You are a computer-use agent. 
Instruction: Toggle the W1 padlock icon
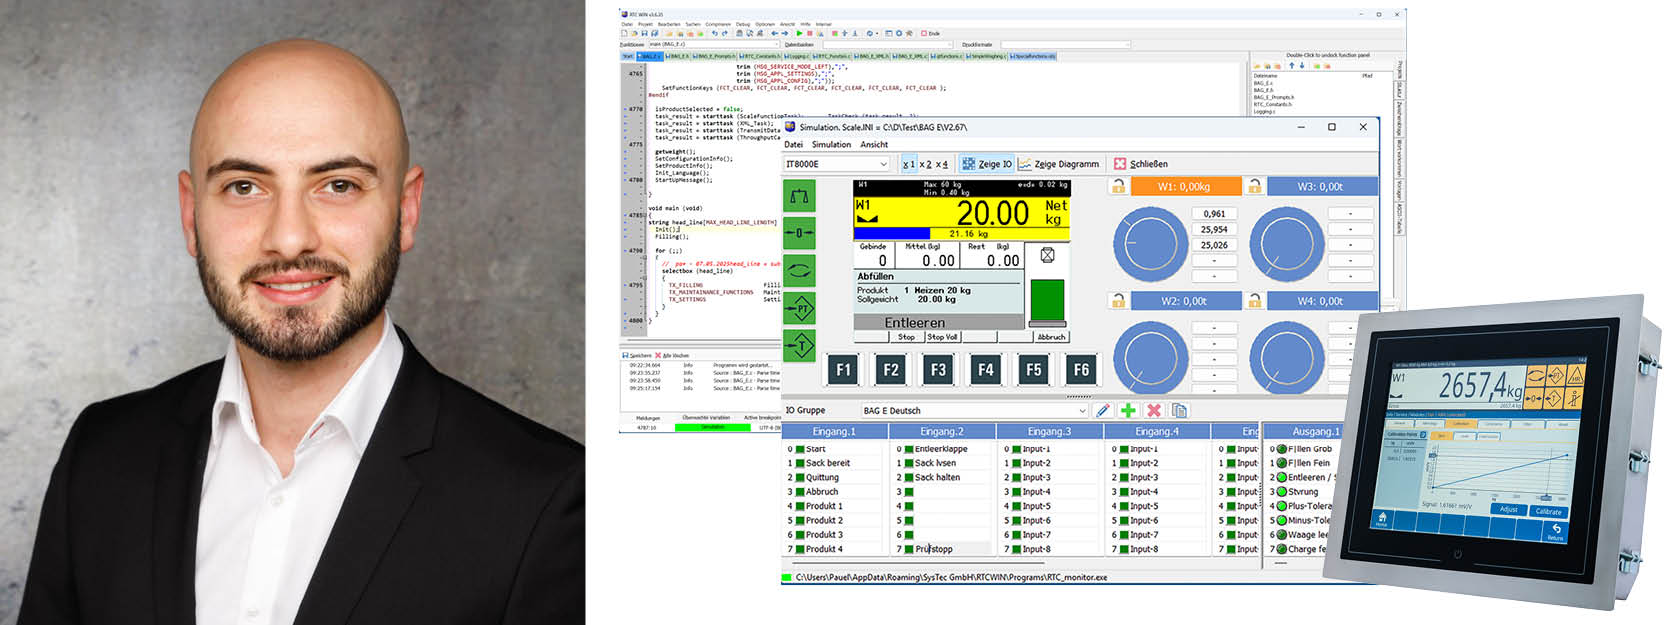click(1118, 186)
